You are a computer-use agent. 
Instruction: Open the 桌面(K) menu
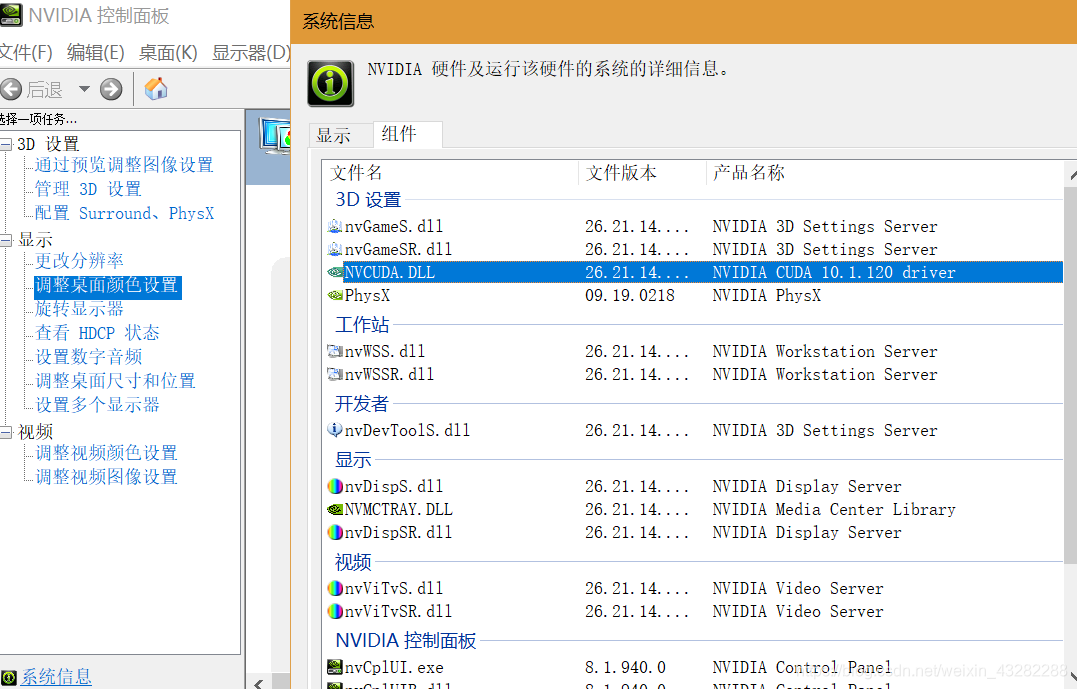[x=168, y=53]
